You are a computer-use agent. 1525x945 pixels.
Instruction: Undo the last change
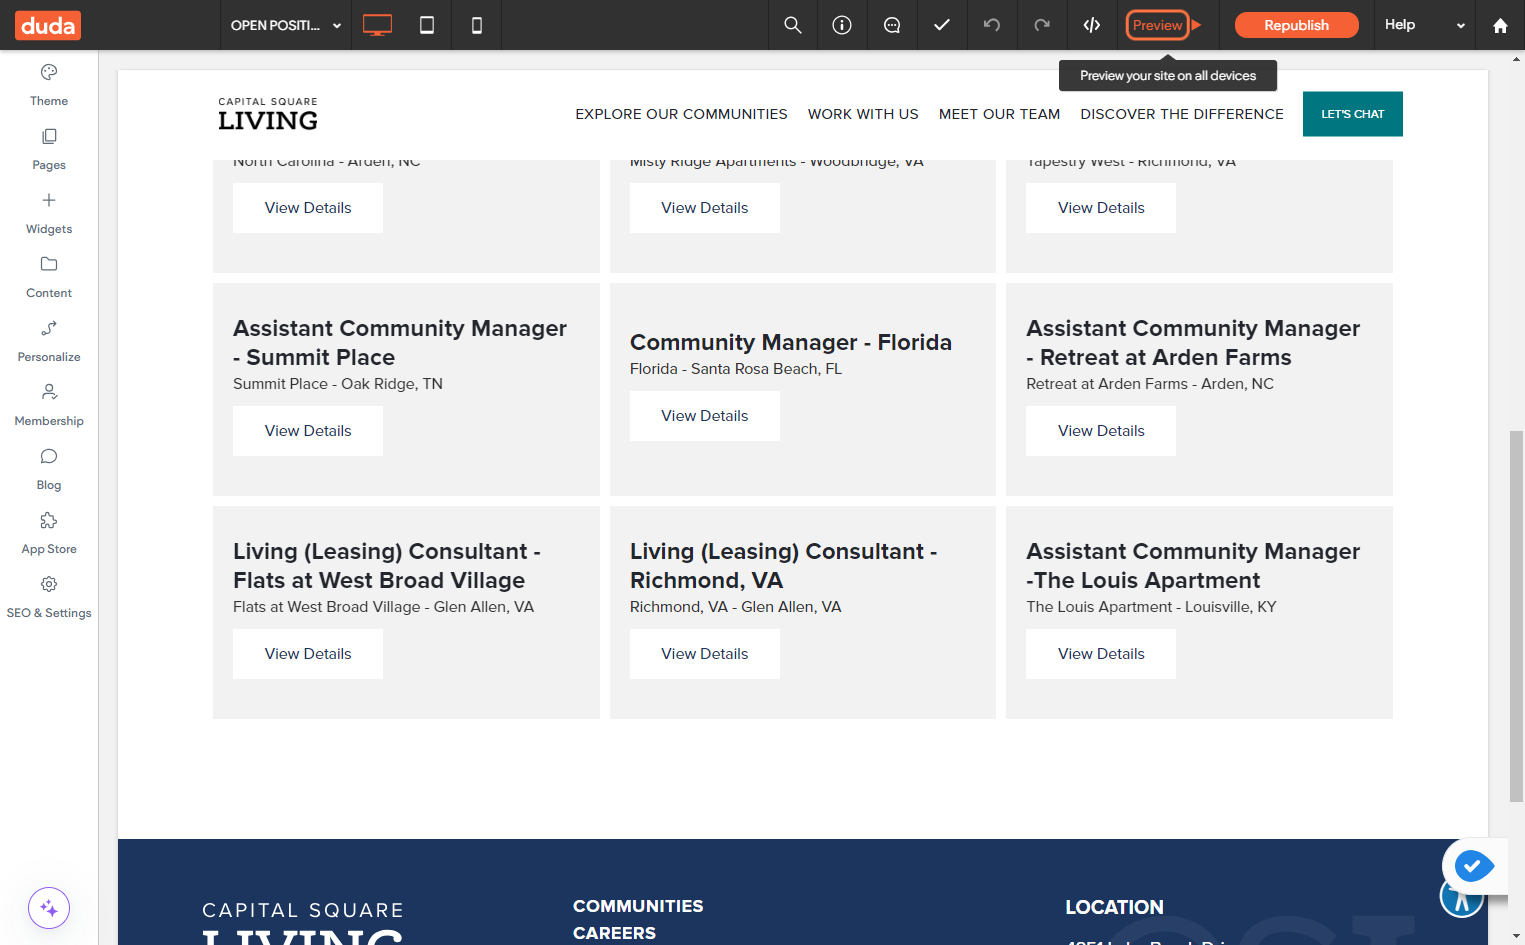[992, 25]
